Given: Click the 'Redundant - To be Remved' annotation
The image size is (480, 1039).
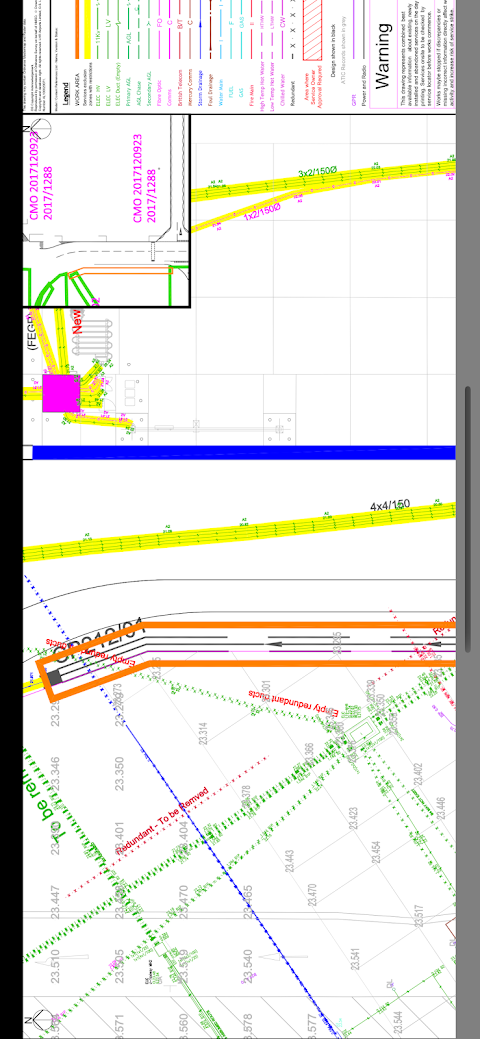Looking at the screenshot, I should (162, 820).
